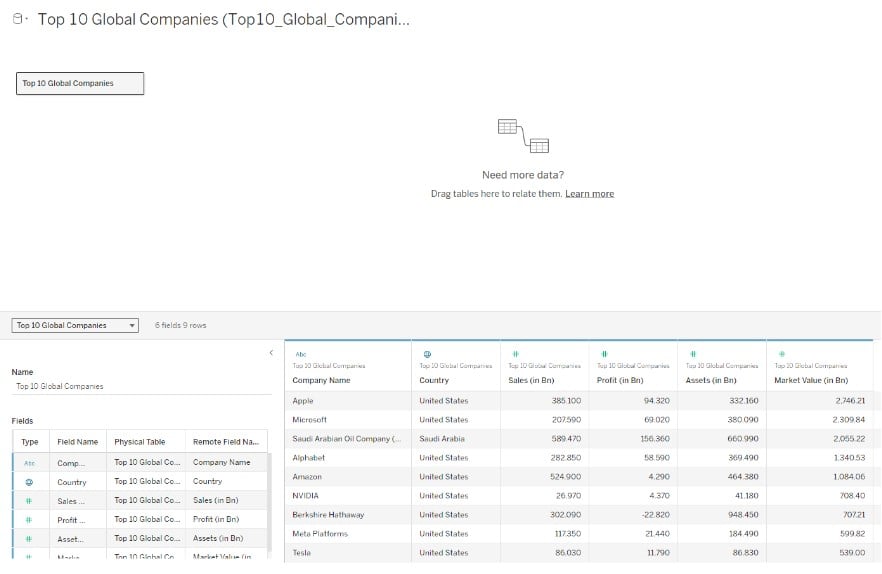Image resolution: width=882 pixels, height=574 pixels.
Task: Click the relate-tables illustration icon on the canvas
Action: pos(523,136)
